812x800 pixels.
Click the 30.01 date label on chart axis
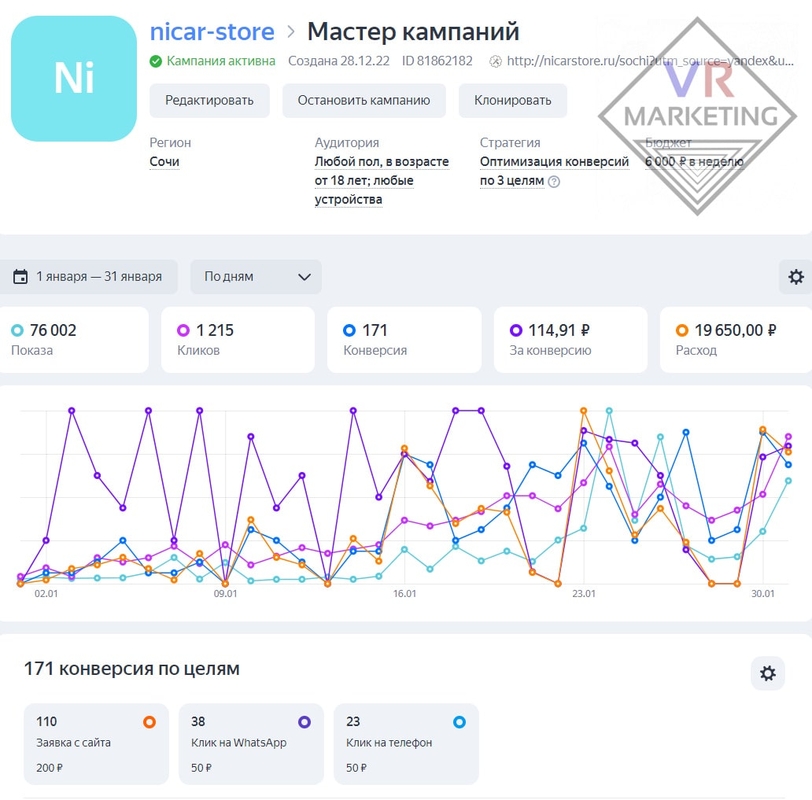pos(763,593)
